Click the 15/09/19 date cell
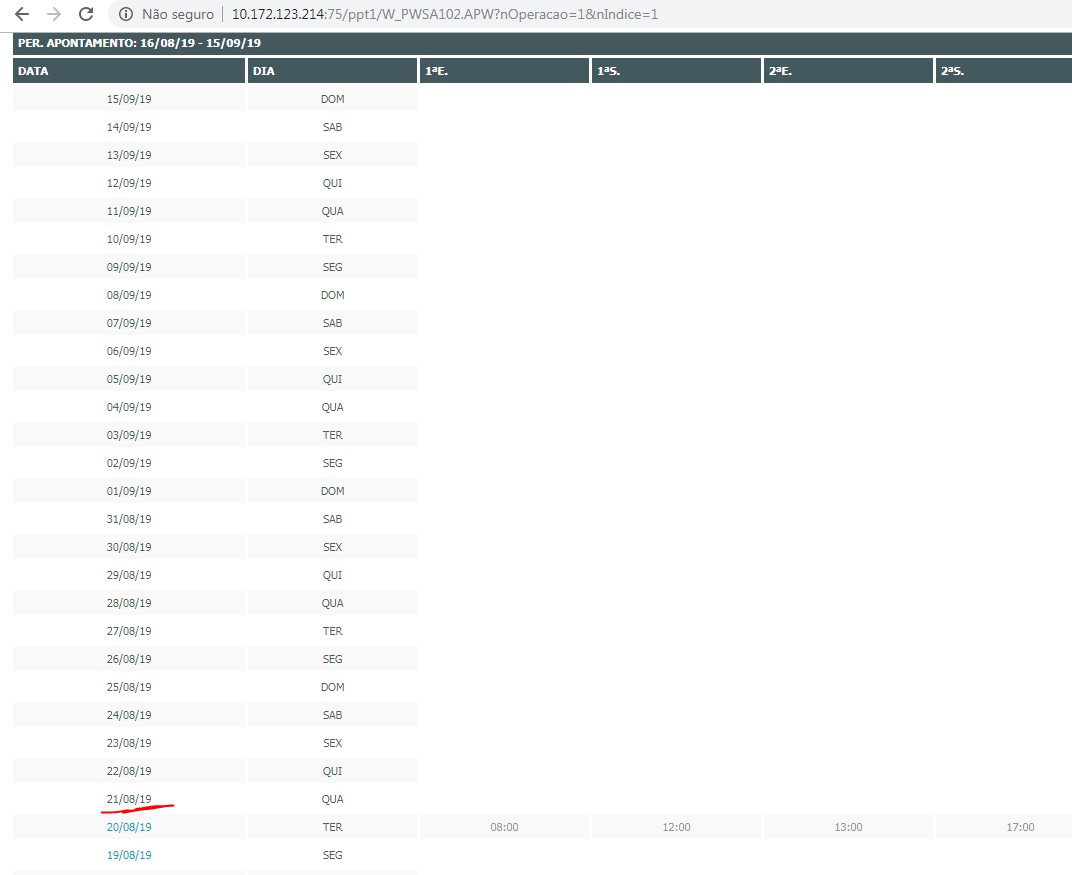1072x875 pixels. 129,98
